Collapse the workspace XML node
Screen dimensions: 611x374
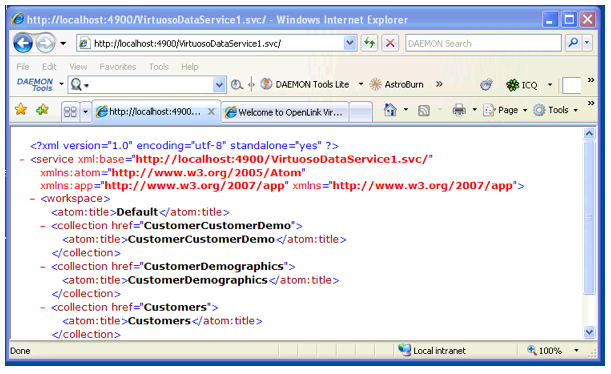[x=33, y=199]
